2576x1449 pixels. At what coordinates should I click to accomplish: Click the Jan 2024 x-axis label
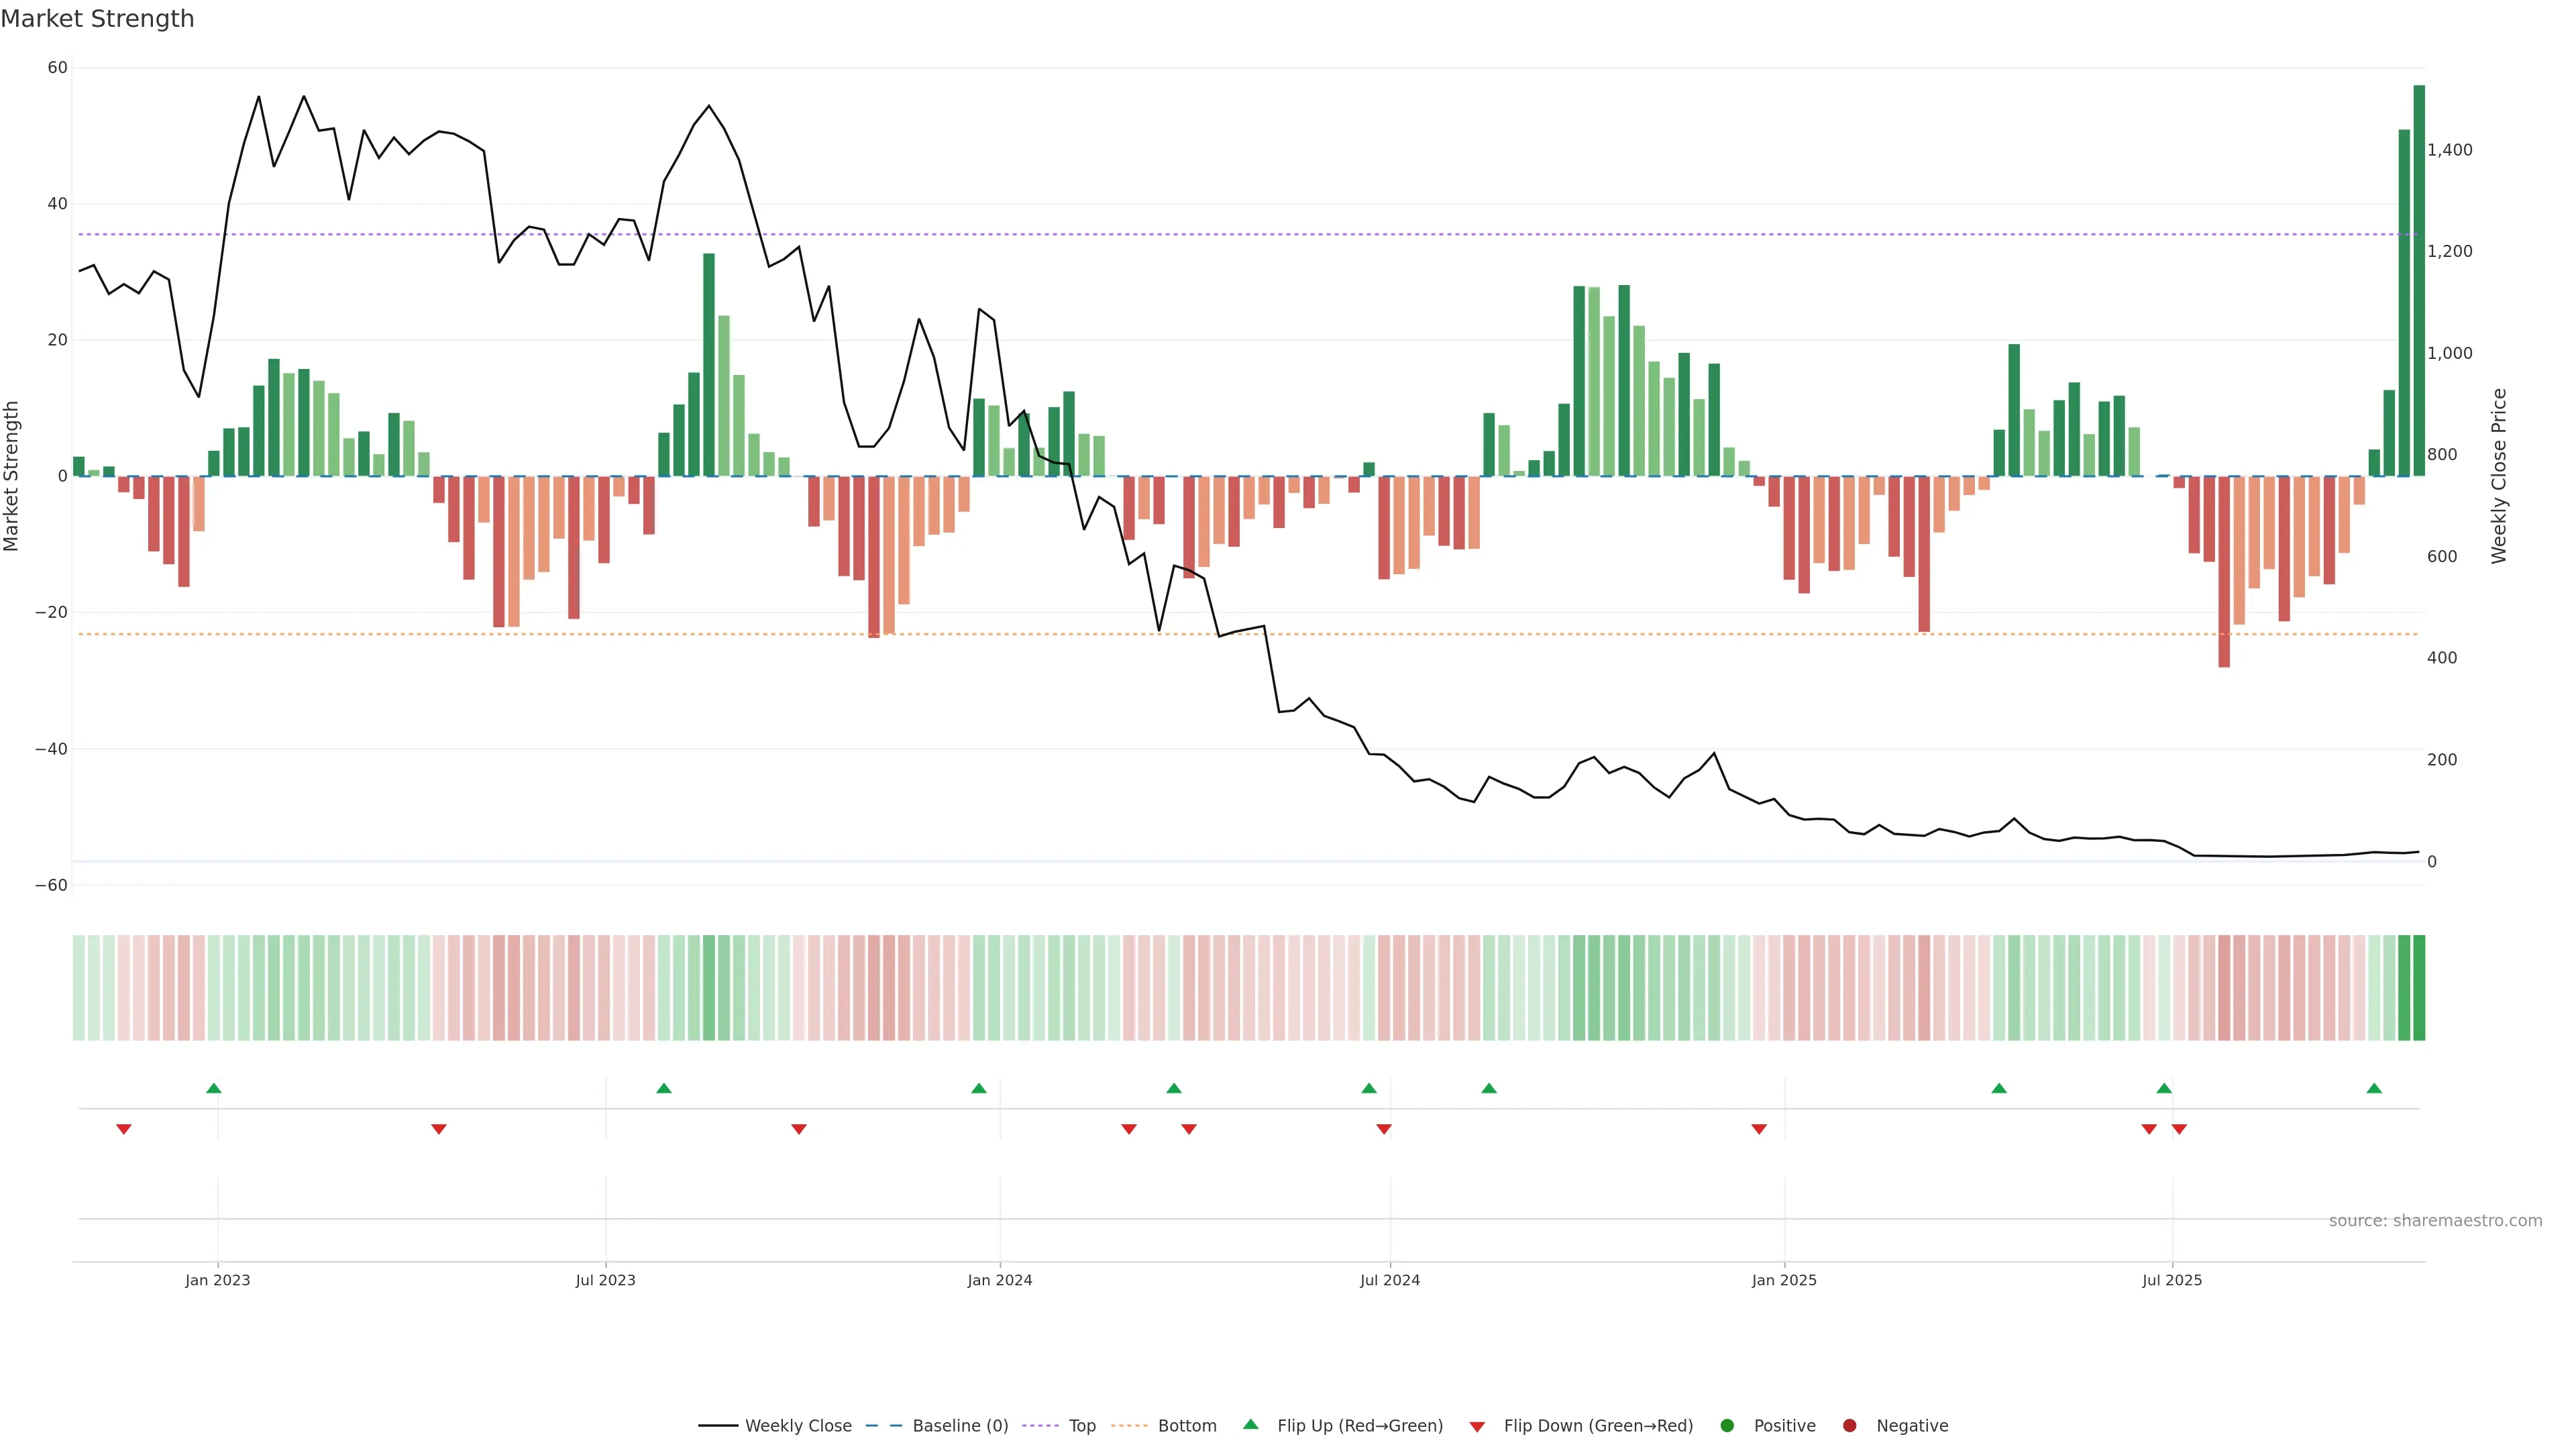(x=999, y=1280)
